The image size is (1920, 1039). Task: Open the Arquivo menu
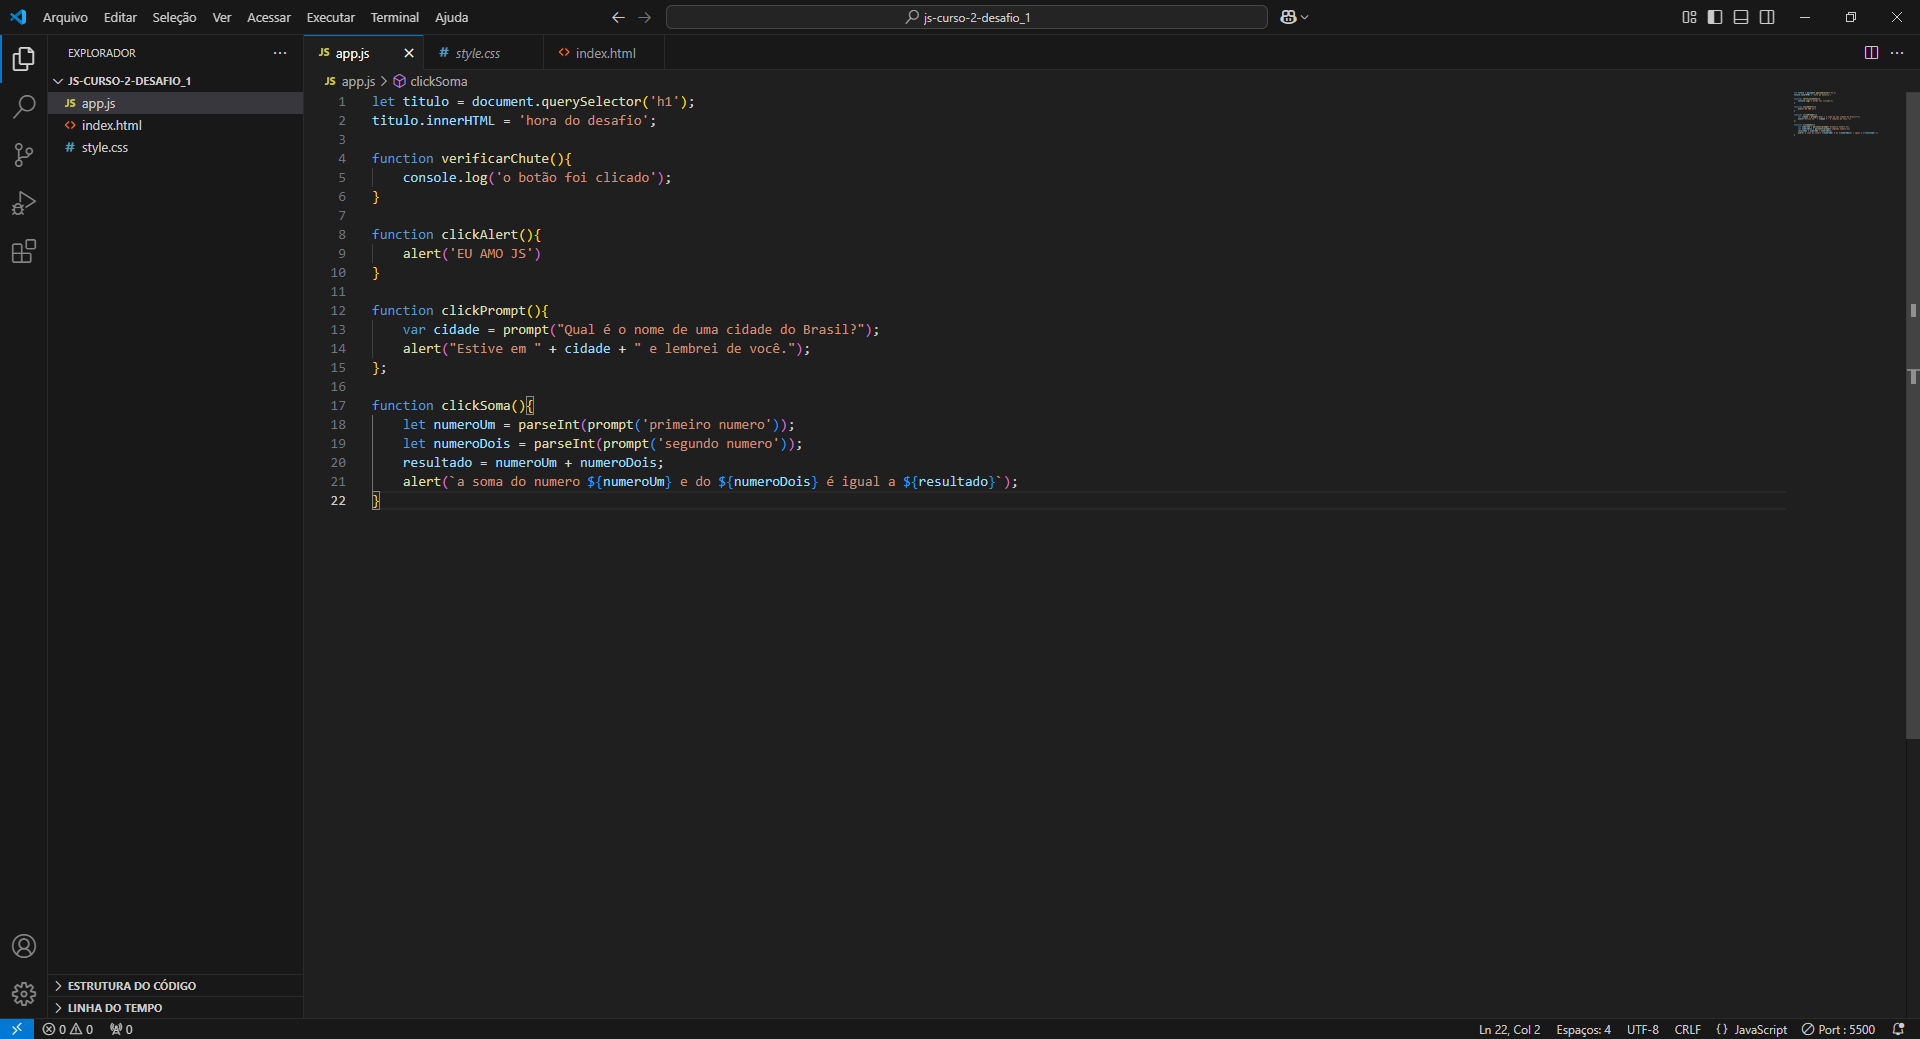click(x=65, y=17)
